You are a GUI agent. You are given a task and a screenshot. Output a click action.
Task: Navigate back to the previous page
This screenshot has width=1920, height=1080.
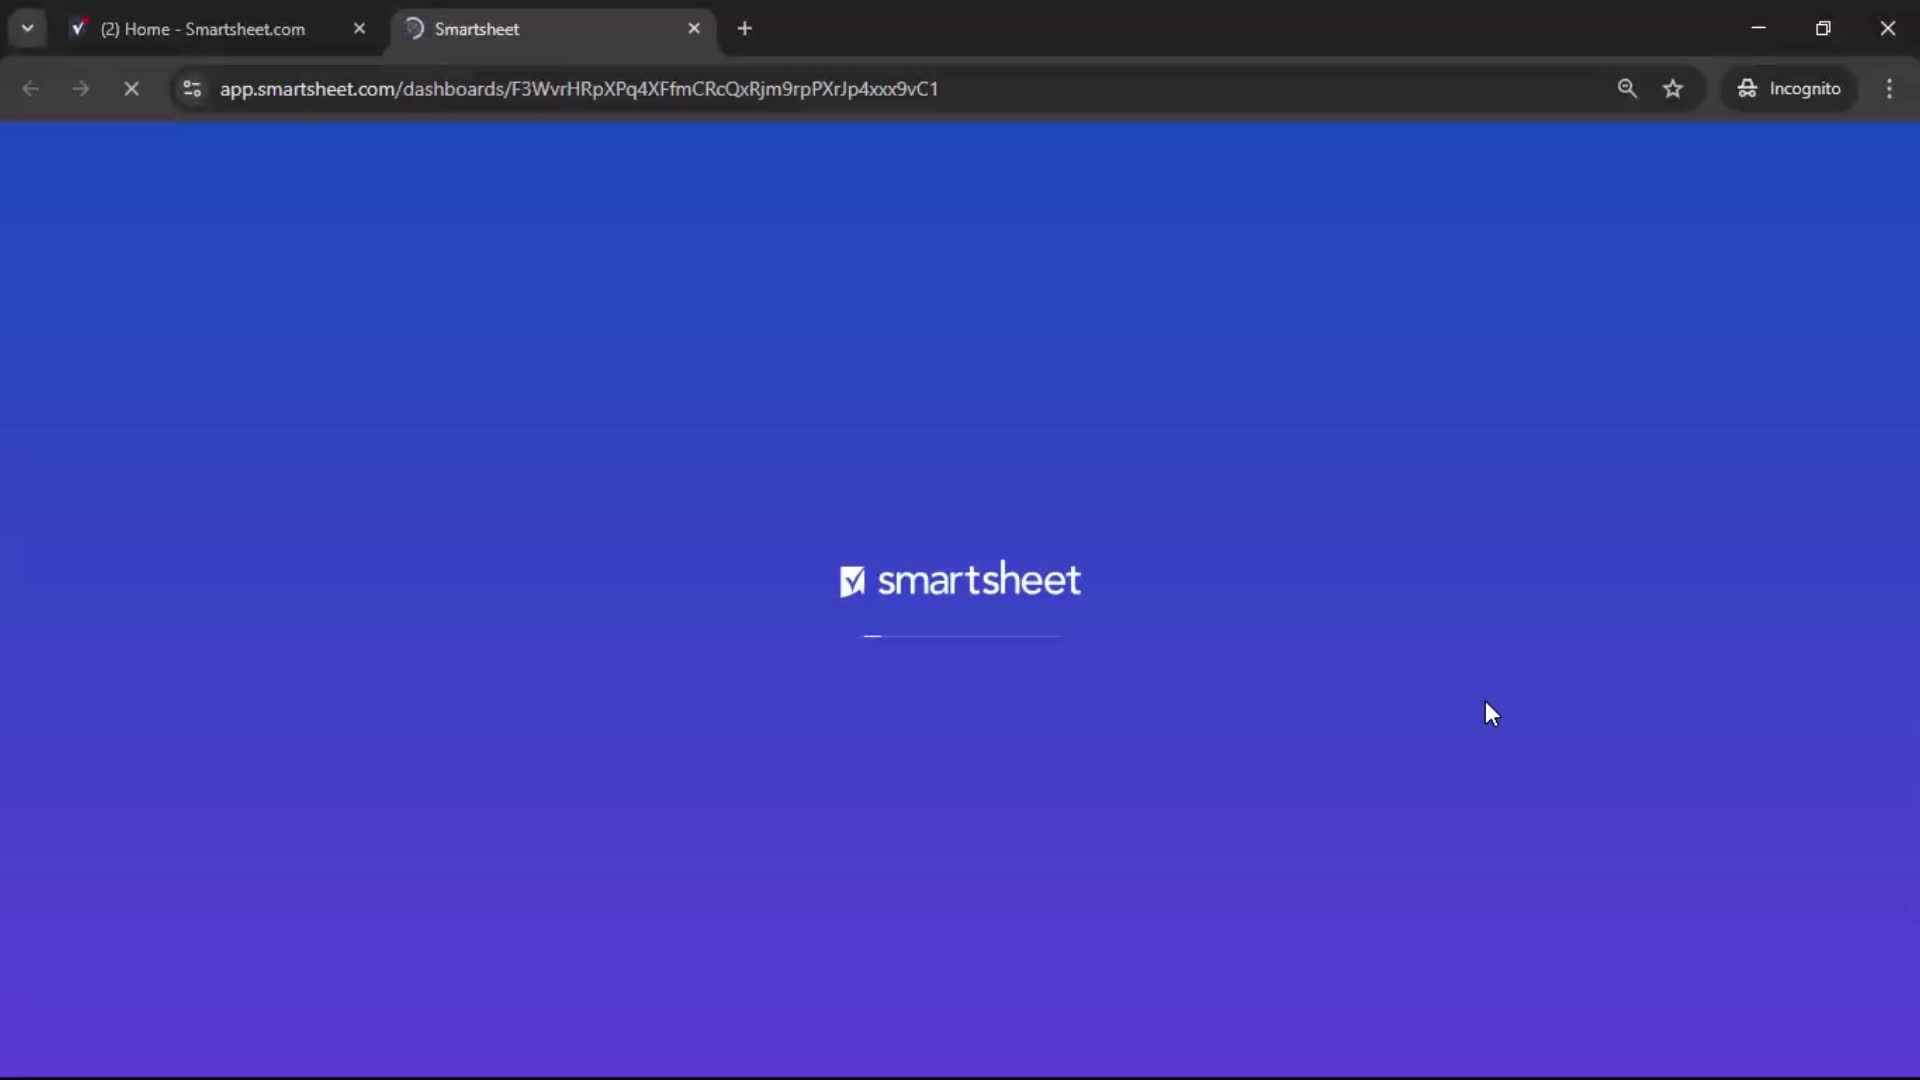31,88
